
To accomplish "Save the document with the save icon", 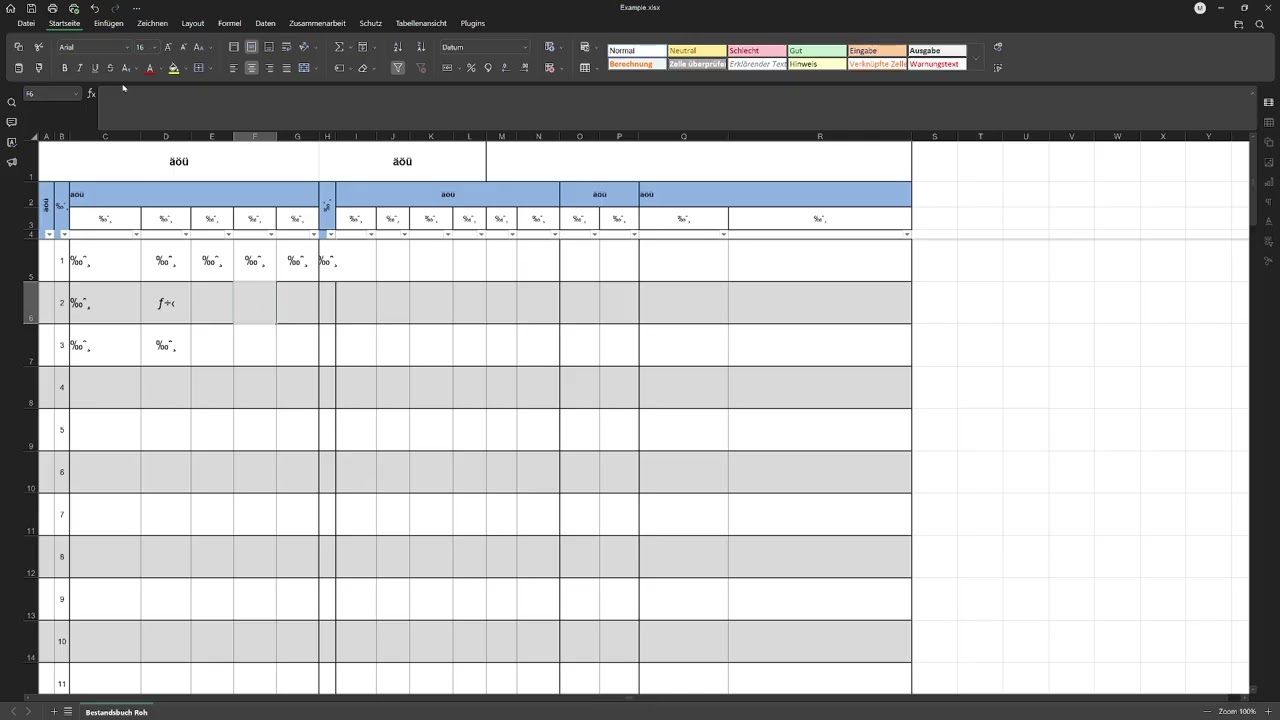I will (x=31, y=8).
